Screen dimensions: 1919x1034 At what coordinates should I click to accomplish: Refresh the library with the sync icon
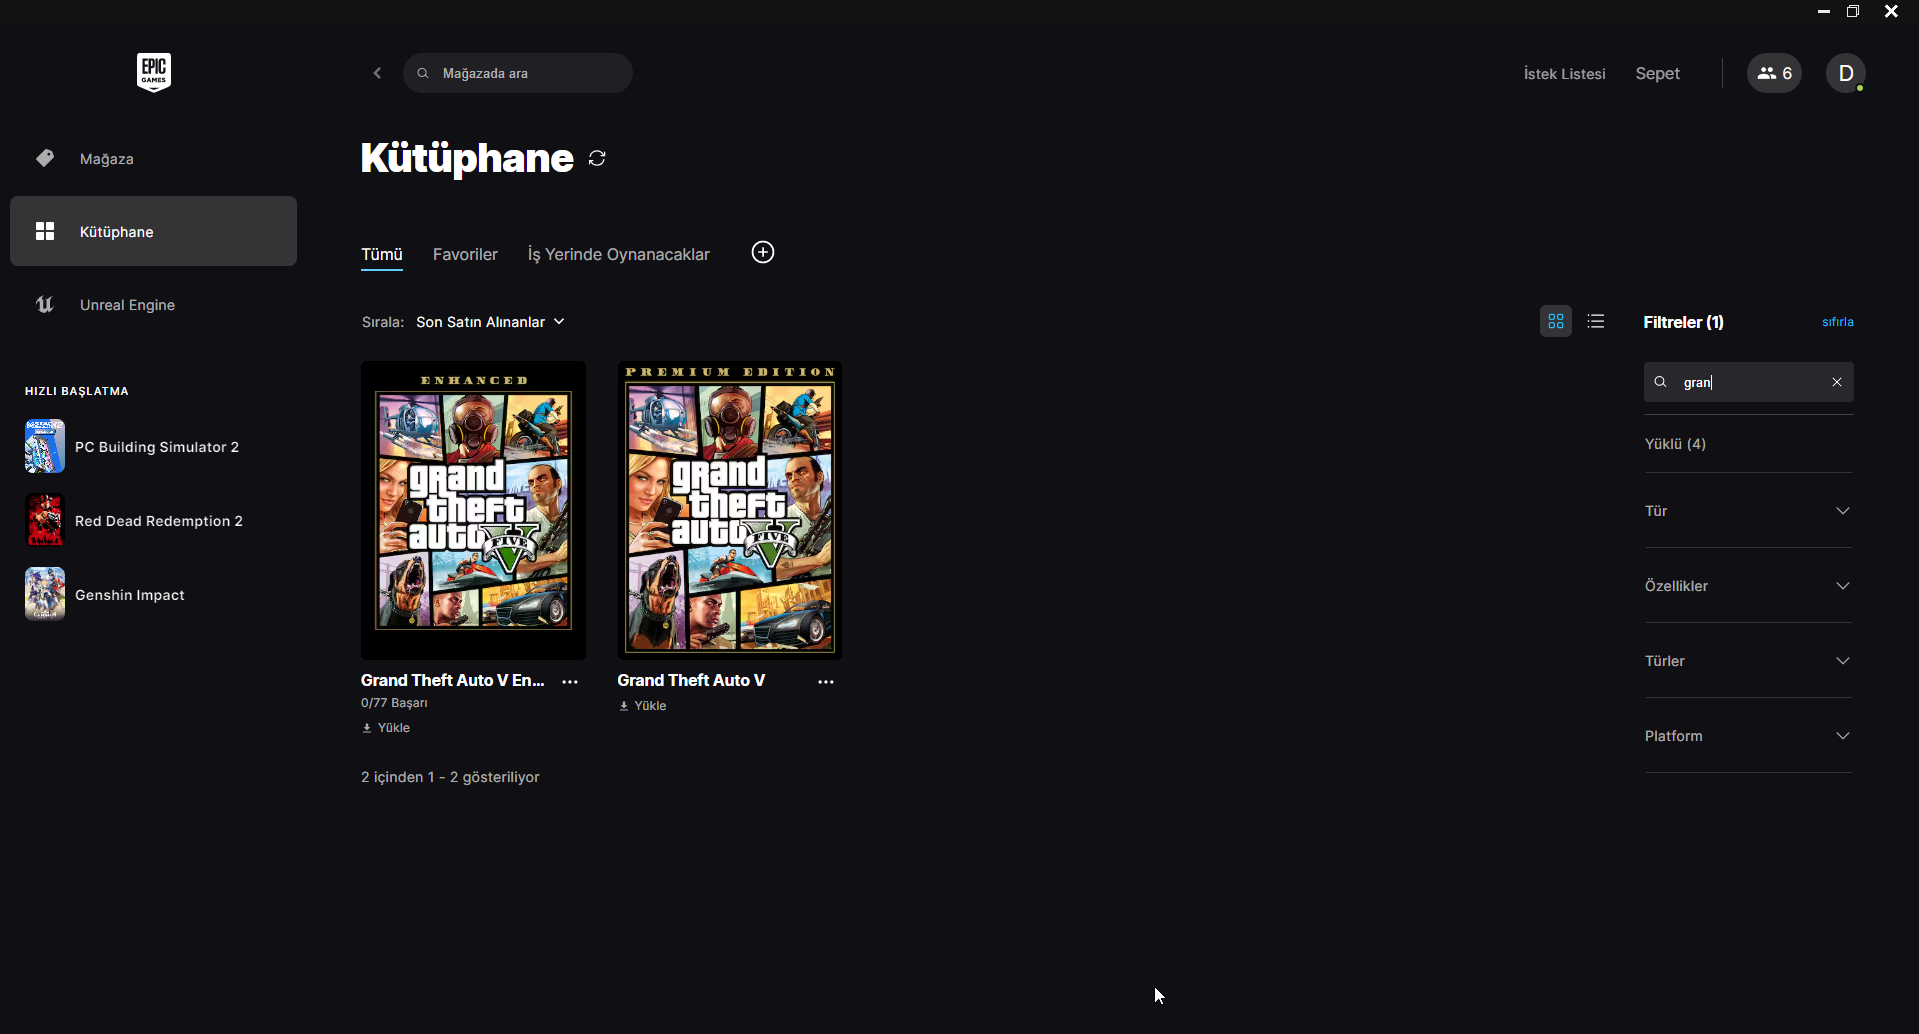pyautogui.click(x=597, y=158)
